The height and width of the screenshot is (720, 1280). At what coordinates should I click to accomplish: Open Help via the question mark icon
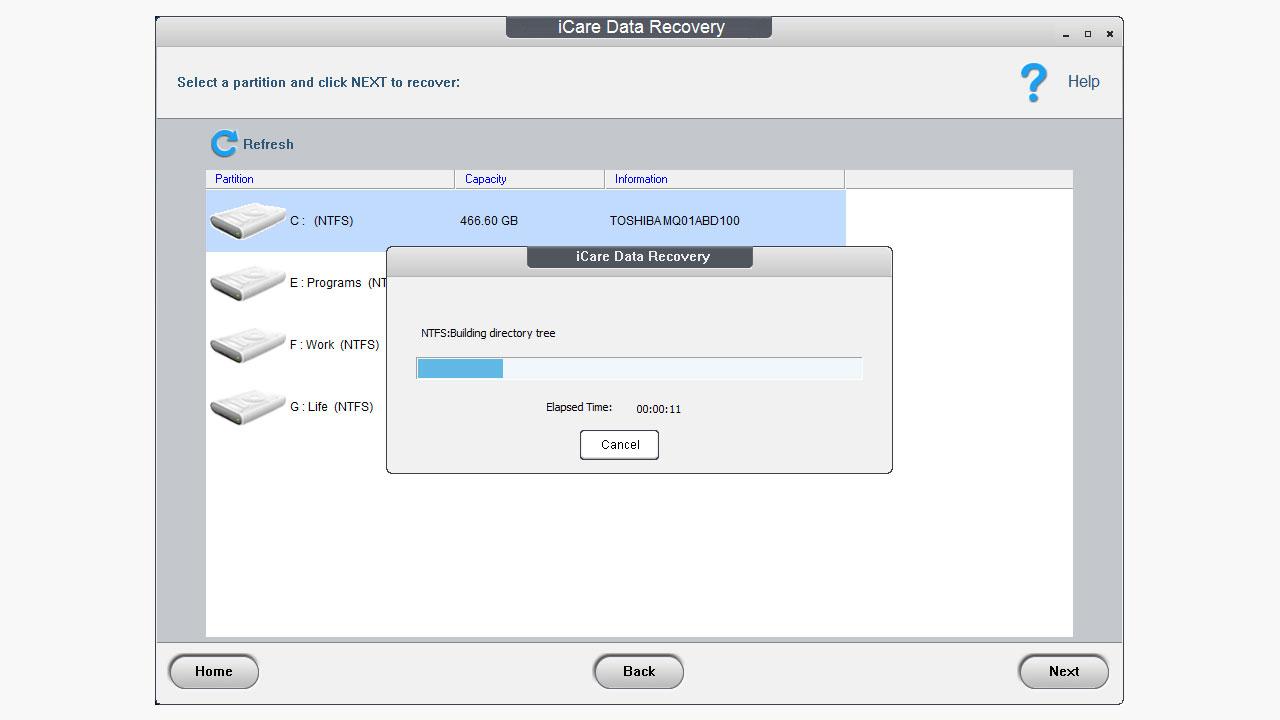pyautogui.click(x=1032, y=82)
